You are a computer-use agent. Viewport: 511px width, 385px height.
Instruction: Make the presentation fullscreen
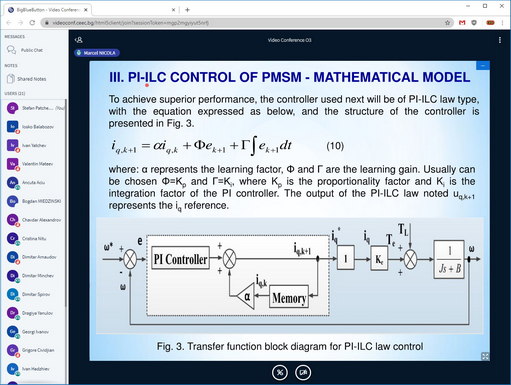tap(485, 356)
